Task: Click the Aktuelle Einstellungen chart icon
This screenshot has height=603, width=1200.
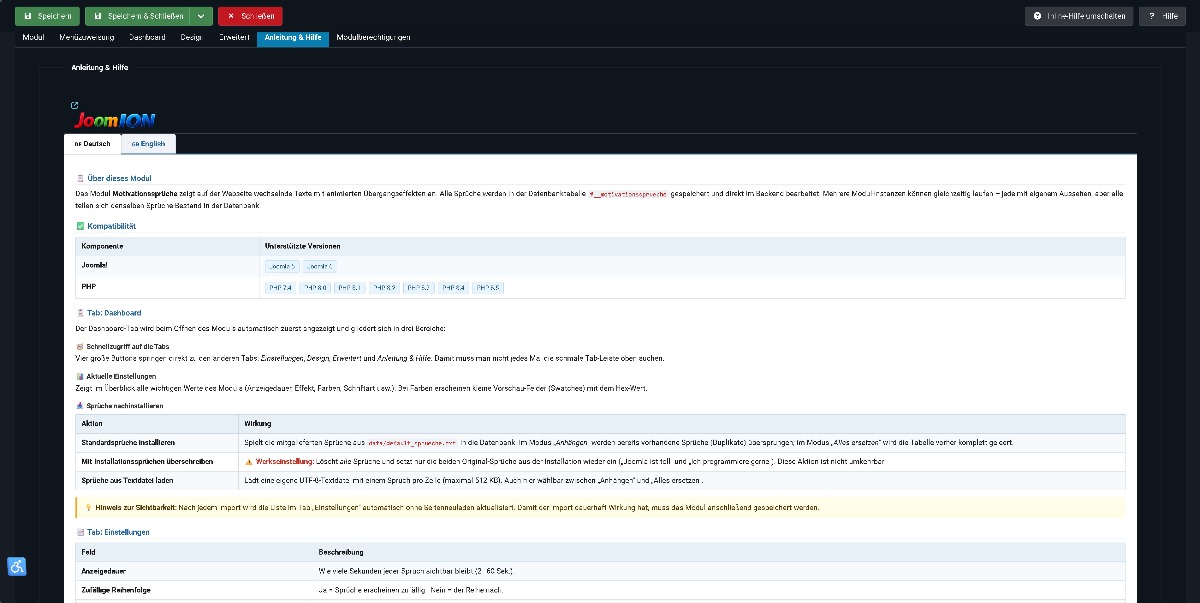Action: point(80,376)
